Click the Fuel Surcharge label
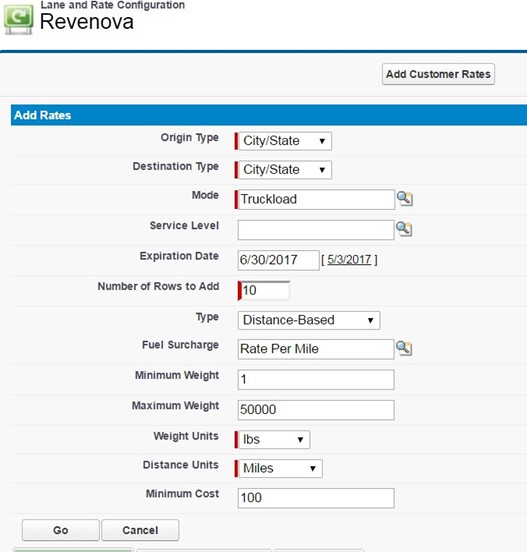This screenshot has height=552, width=527. (180, 345)
